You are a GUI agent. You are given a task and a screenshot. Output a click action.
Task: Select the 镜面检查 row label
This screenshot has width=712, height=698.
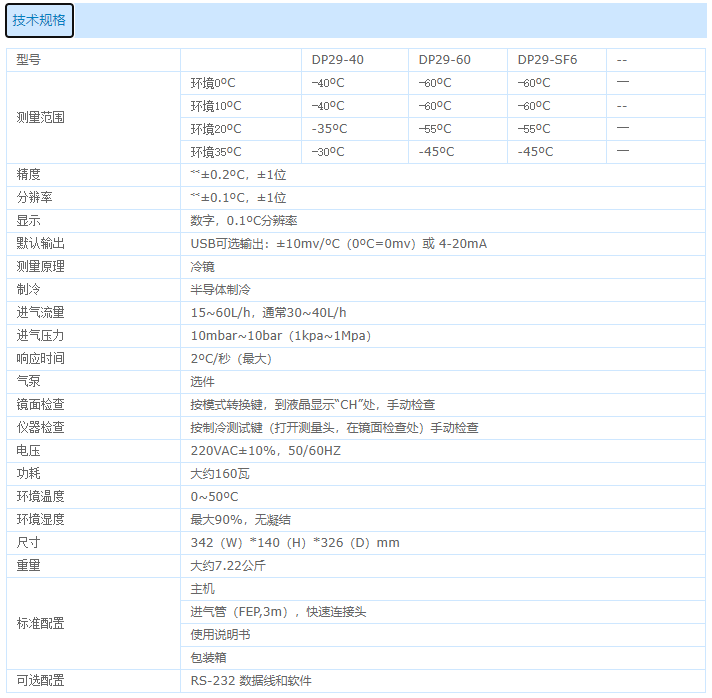point(41,405)
